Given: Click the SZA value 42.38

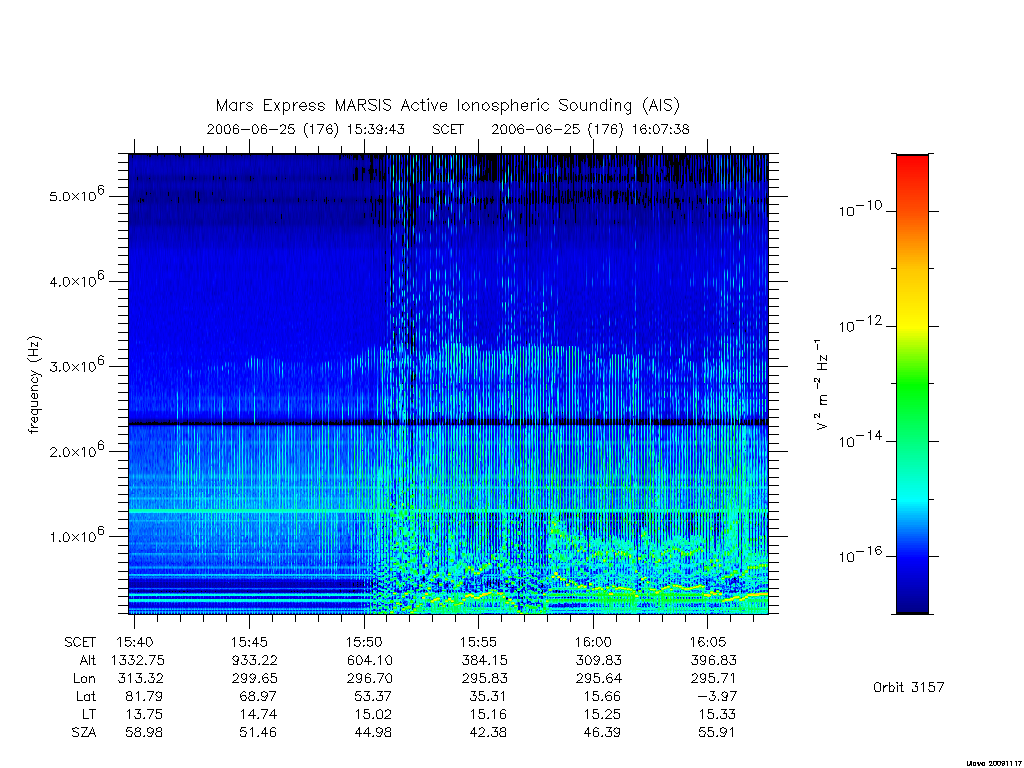Looking at the screenshot, I should pos(488,732).
